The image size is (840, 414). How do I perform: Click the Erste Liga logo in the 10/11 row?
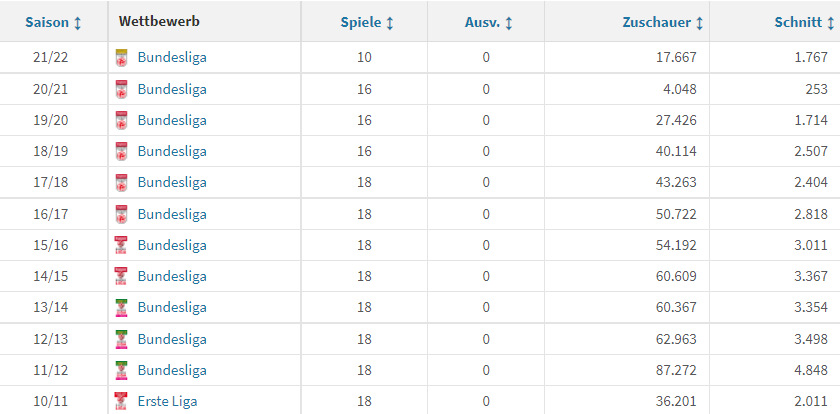tap(121, 401)
